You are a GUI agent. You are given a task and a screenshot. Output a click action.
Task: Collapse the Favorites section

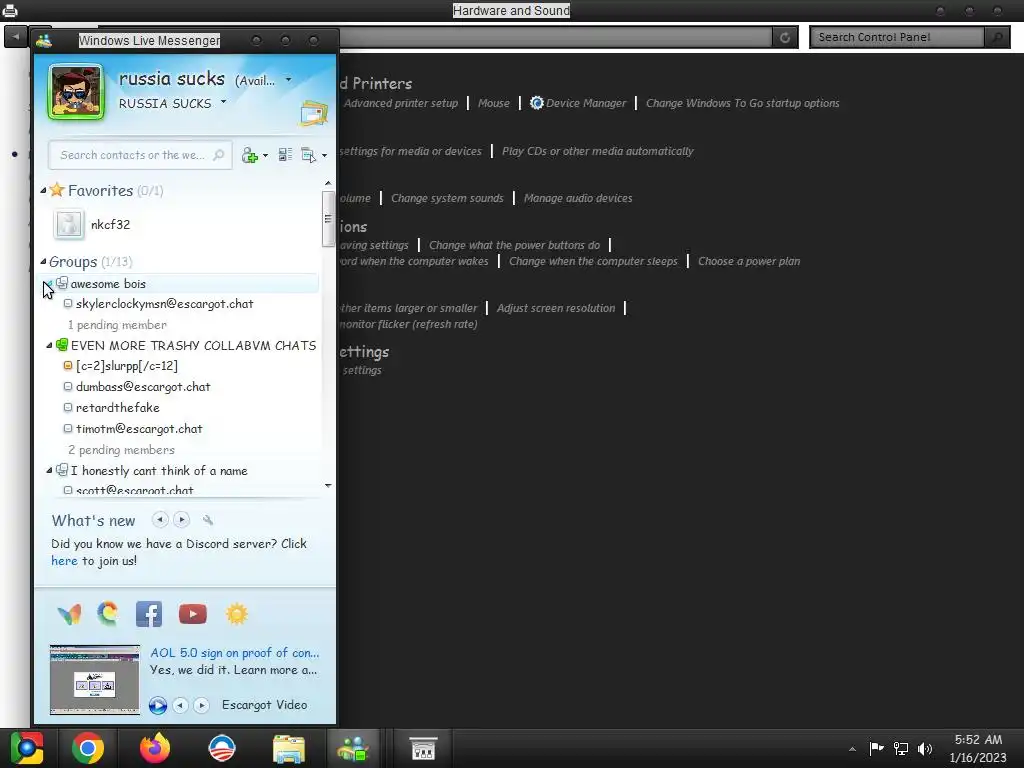click(43, 191)
